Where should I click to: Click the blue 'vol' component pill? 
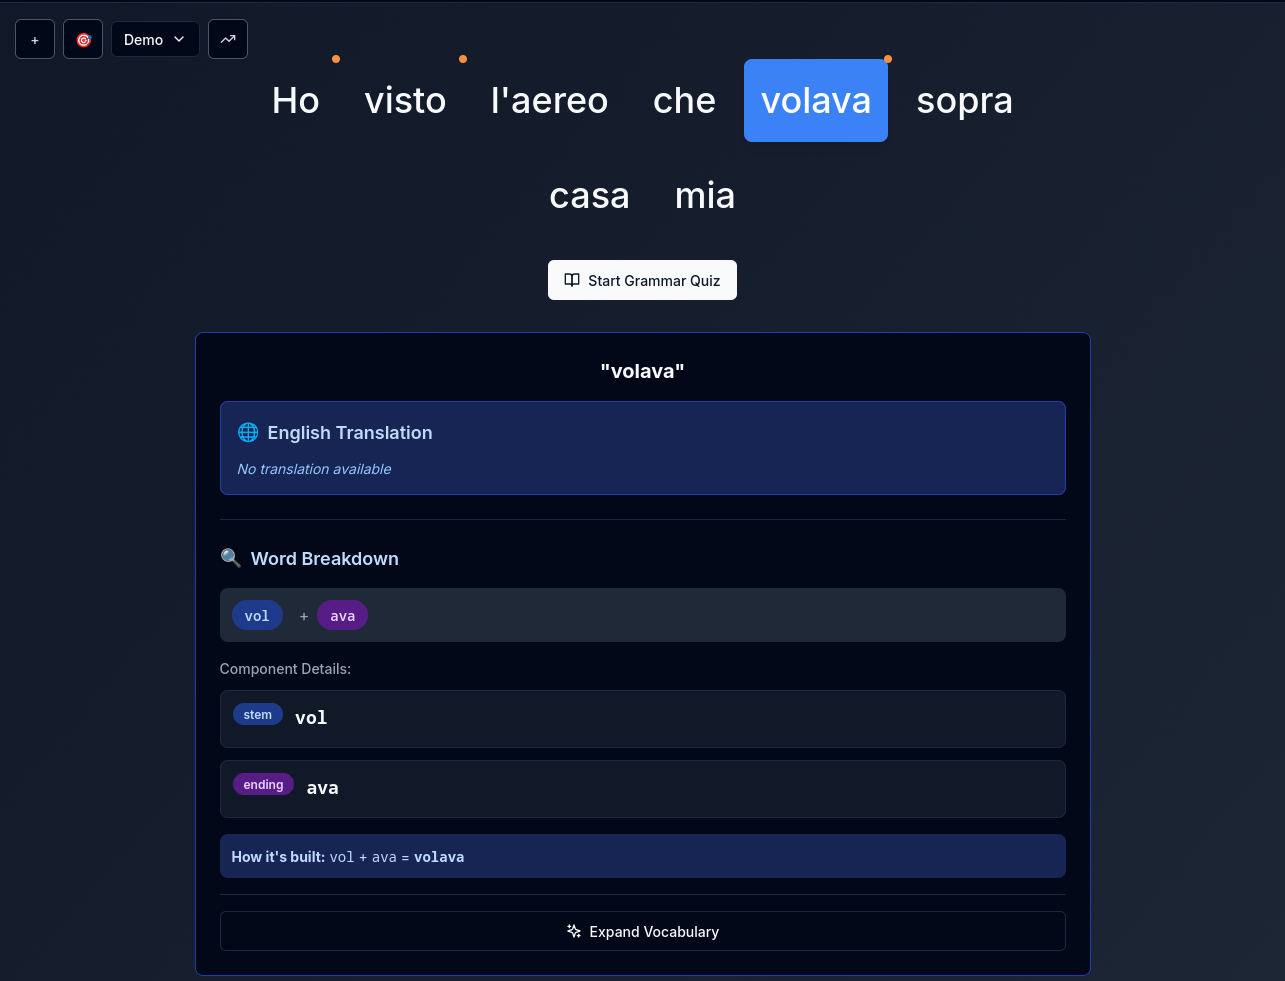tap(257, 615)
